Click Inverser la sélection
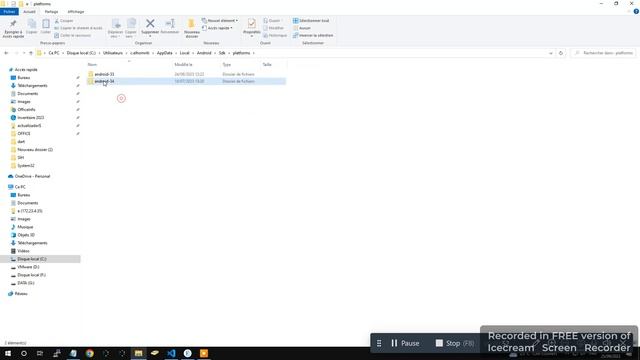Viewport: 640px width, 360px height. 313,36
